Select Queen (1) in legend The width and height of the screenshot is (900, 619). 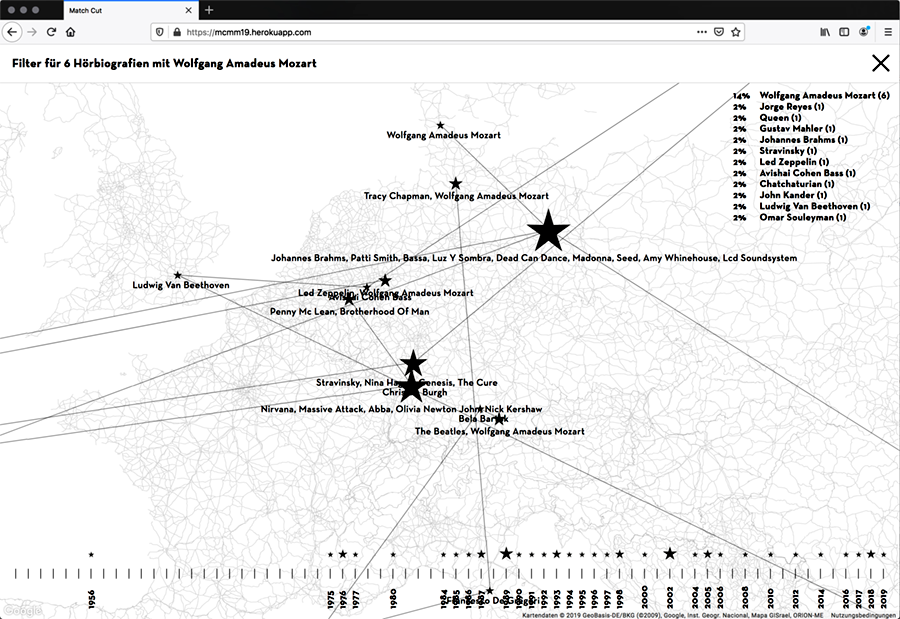(780, 118)
